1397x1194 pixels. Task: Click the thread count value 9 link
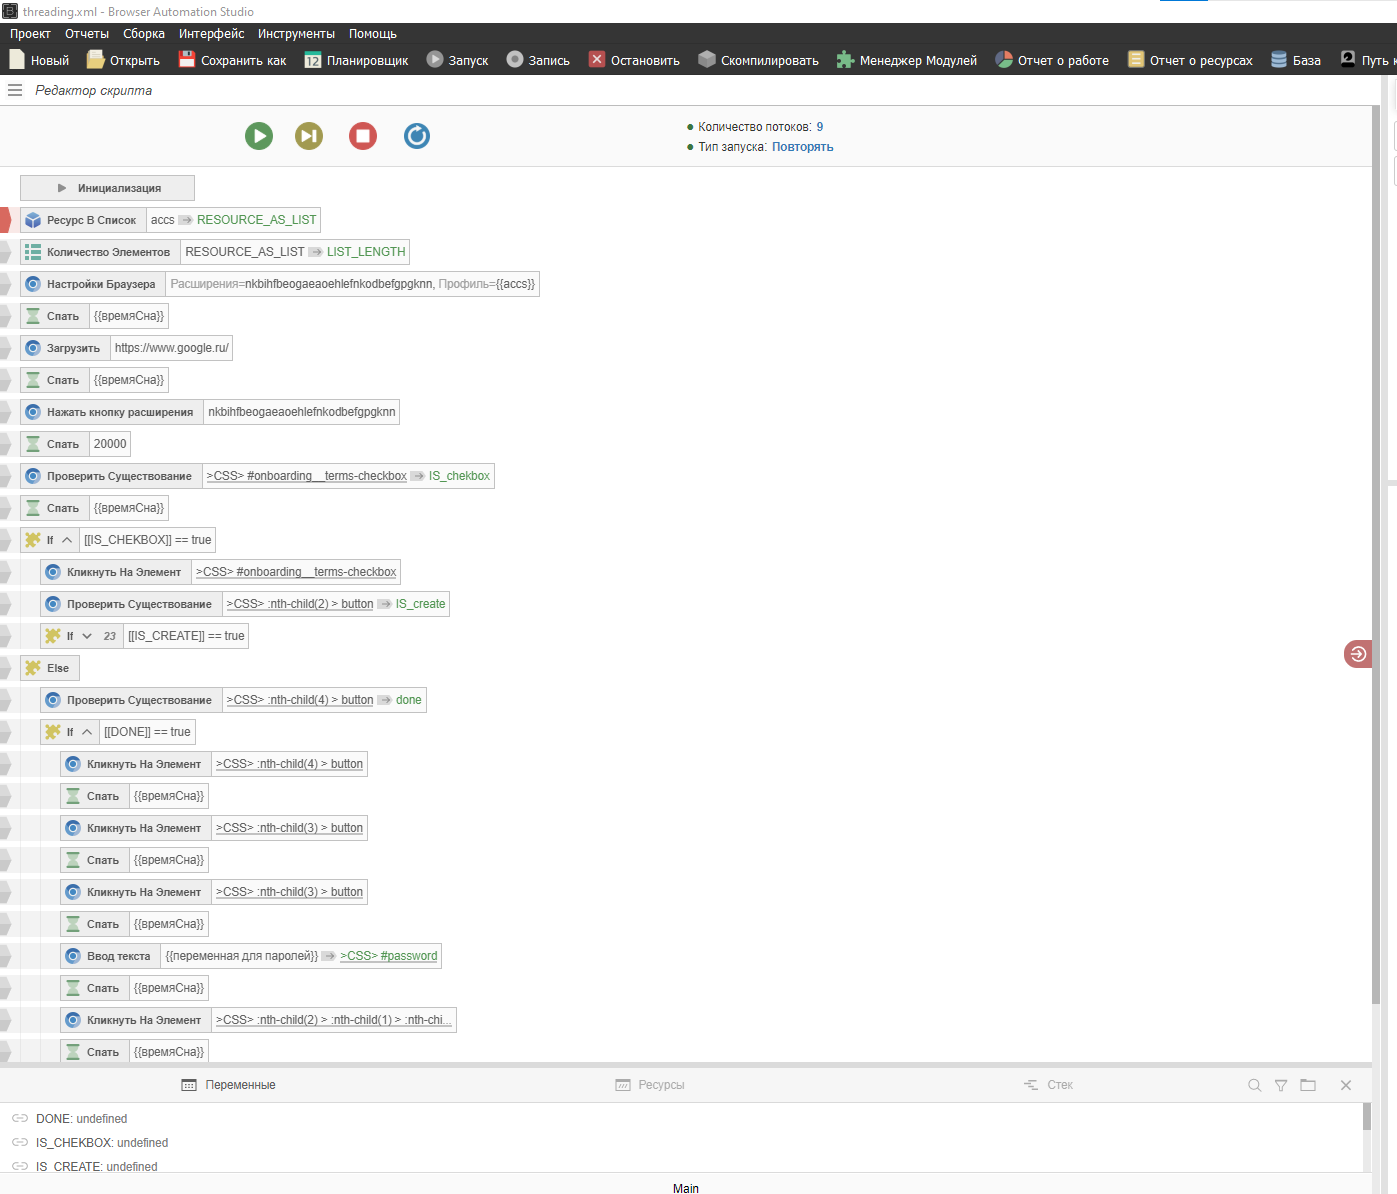point(820,126)
